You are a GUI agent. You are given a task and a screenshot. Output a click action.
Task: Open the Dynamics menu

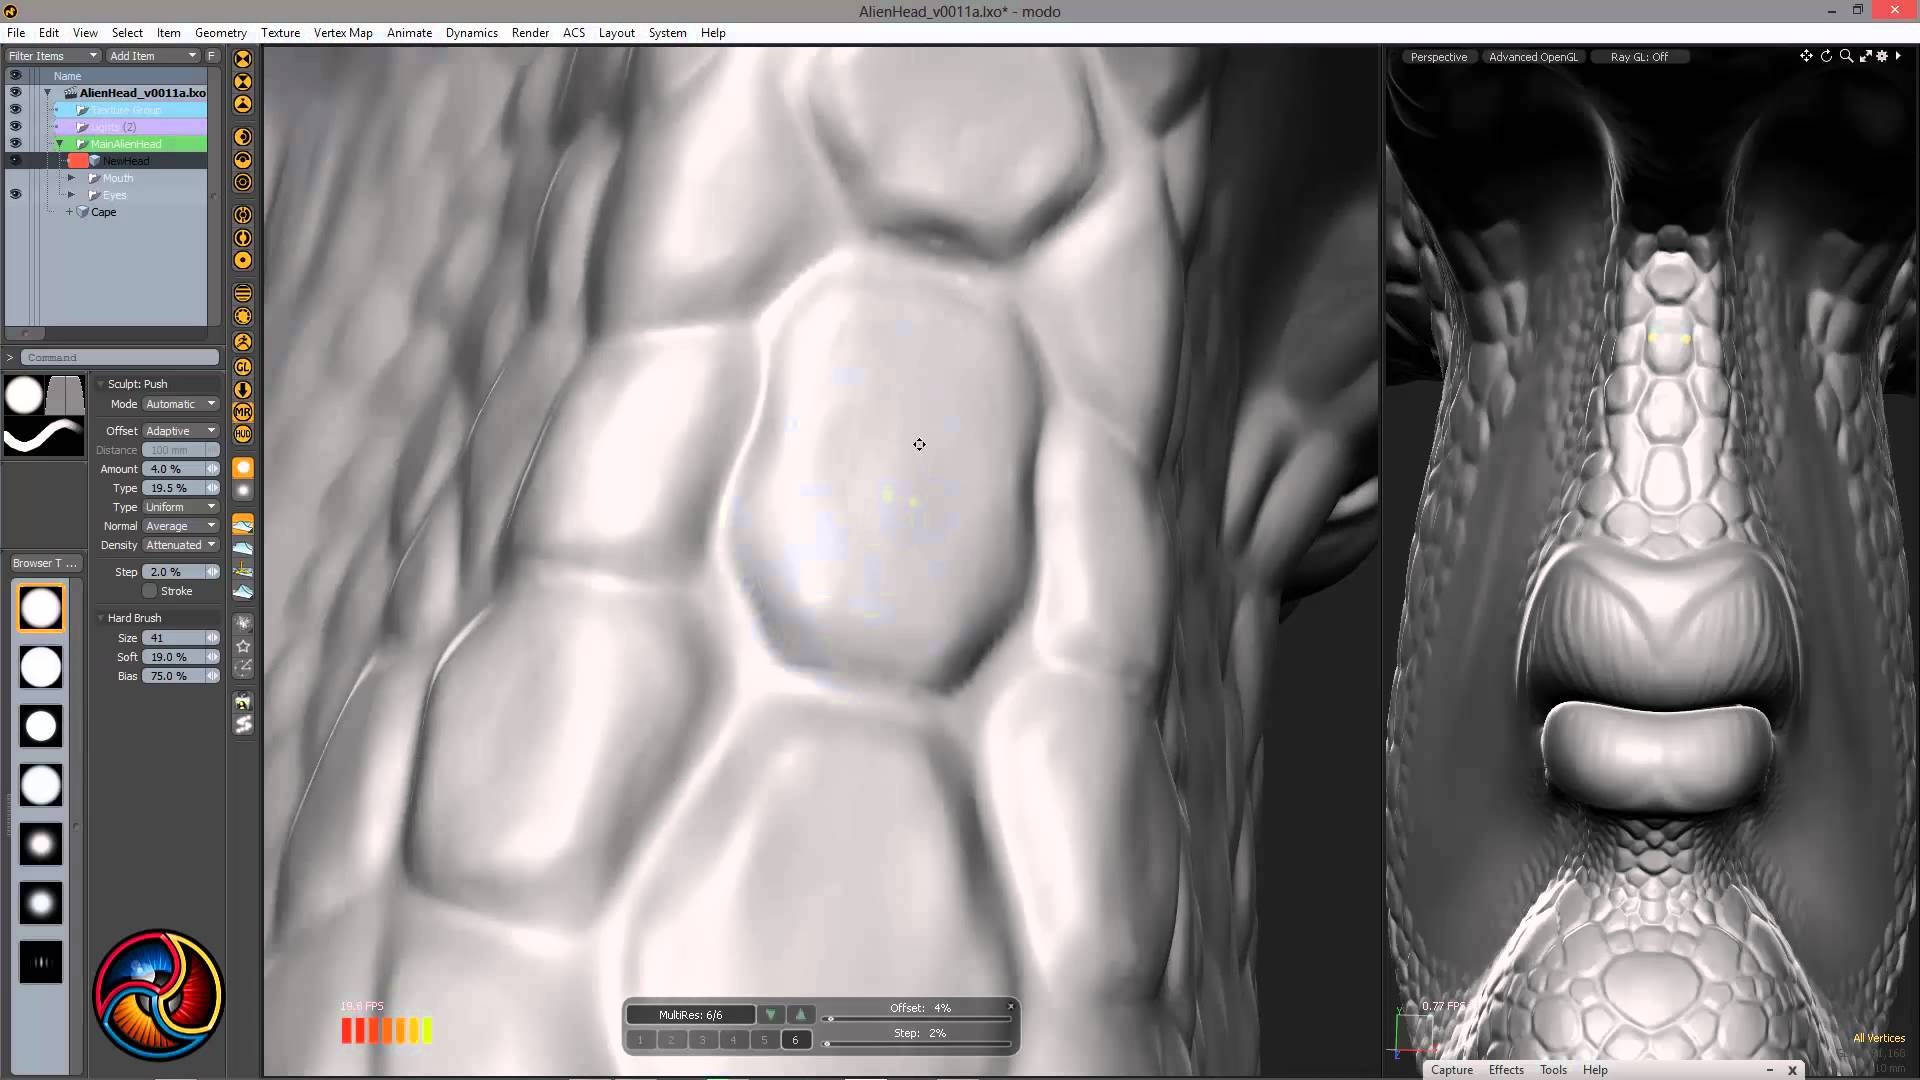(x=471, y=33)
